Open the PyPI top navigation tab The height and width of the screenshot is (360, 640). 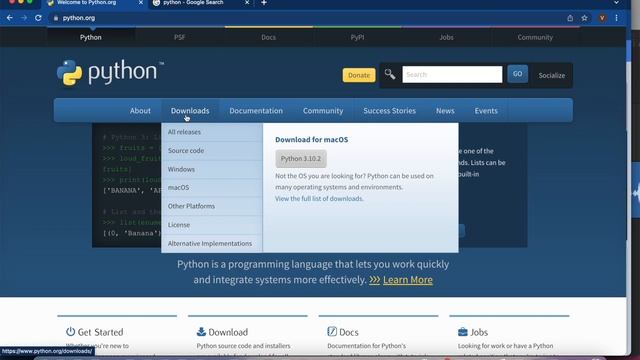[357, 37]
